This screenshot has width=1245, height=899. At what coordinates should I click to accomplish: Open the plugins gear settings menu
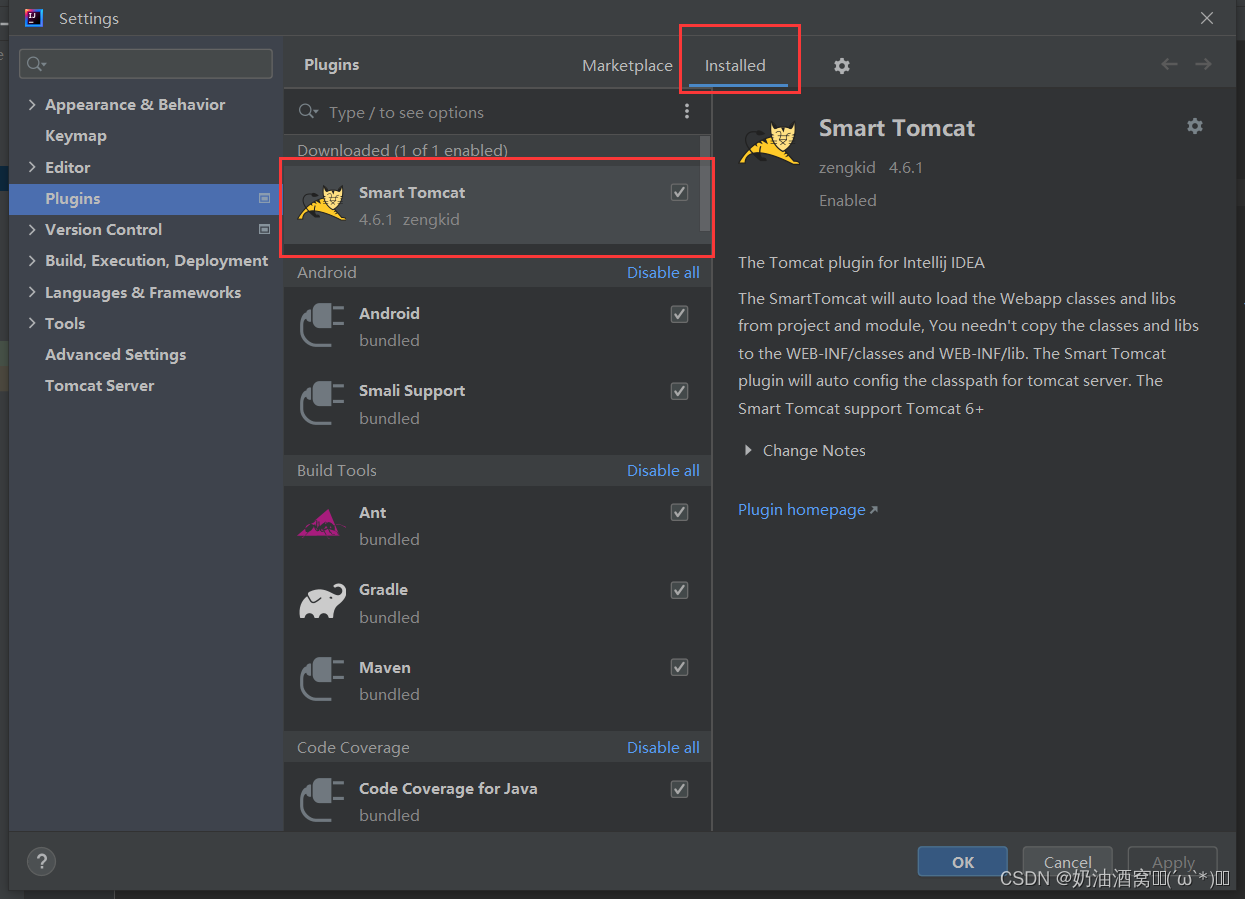click(x=842, y=66)
